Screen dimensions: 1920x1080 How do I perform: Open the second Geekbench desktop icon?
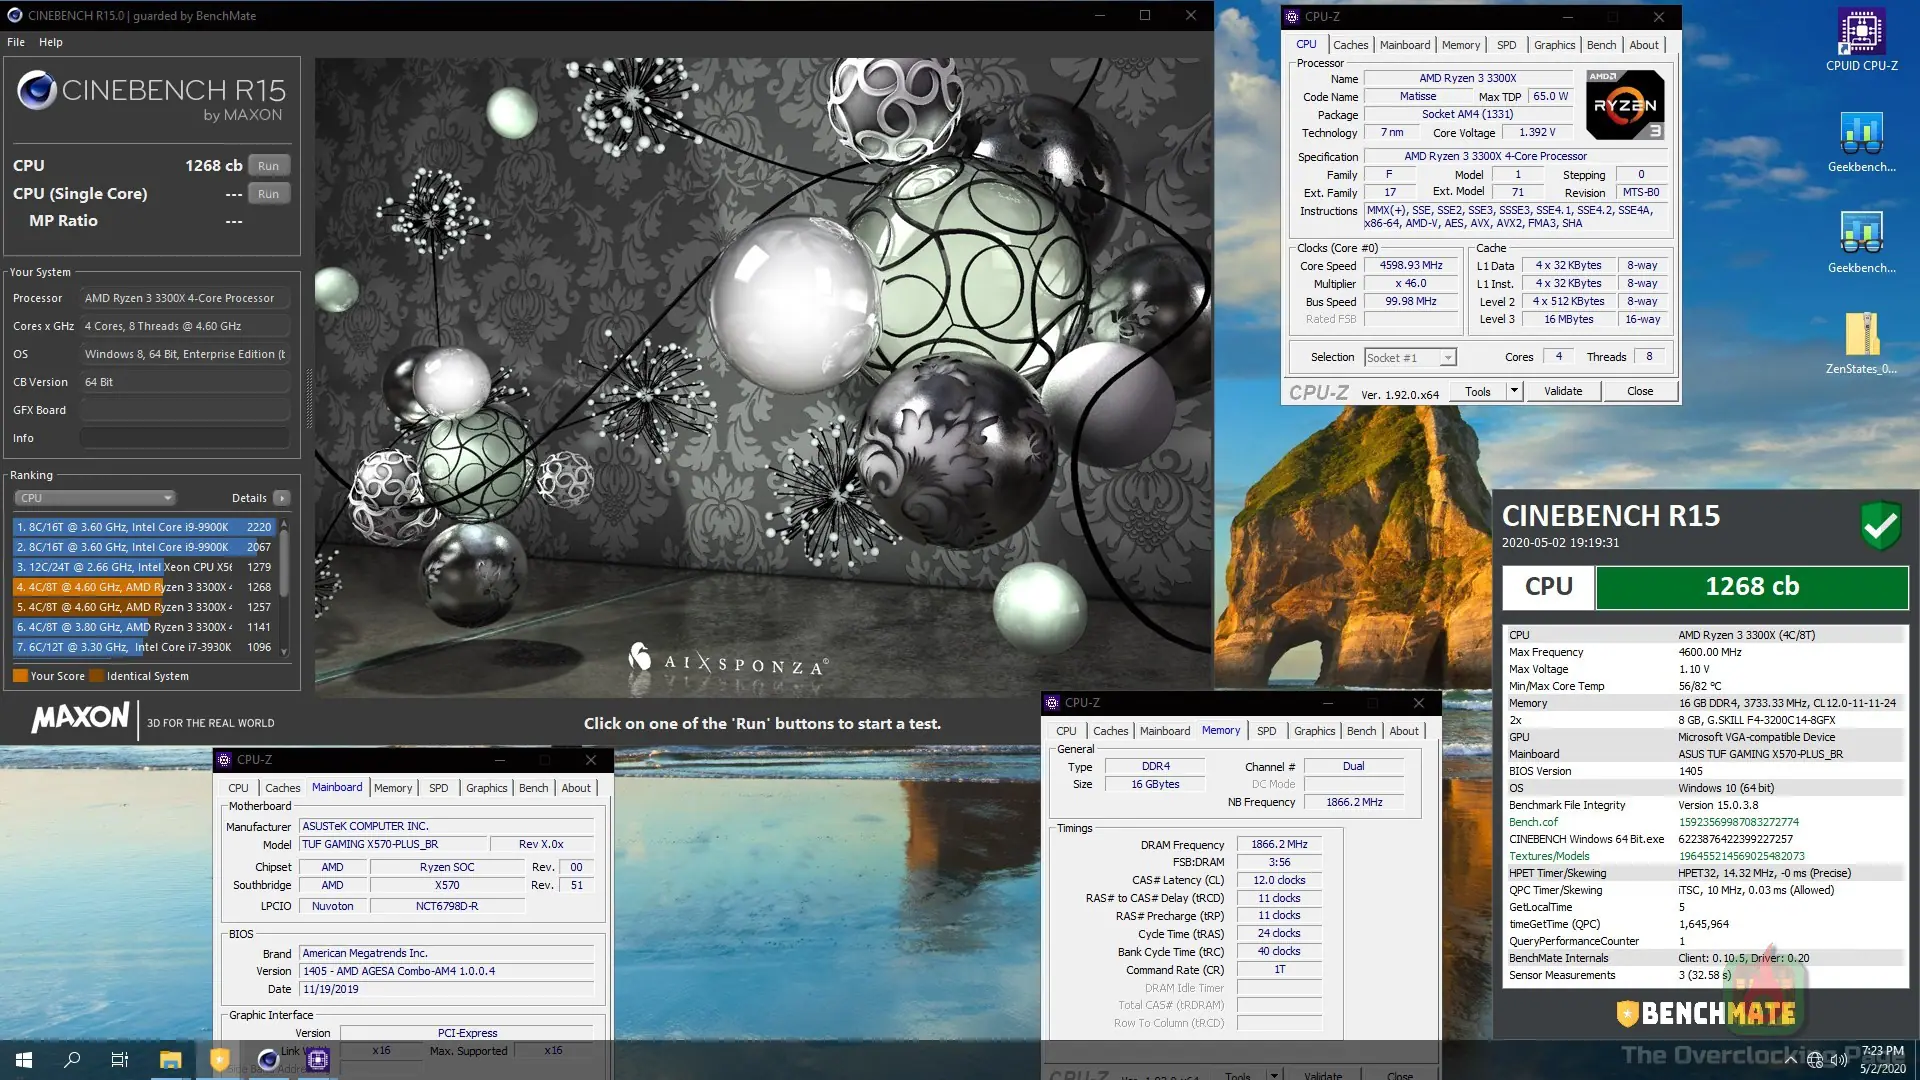(1861, 242)
